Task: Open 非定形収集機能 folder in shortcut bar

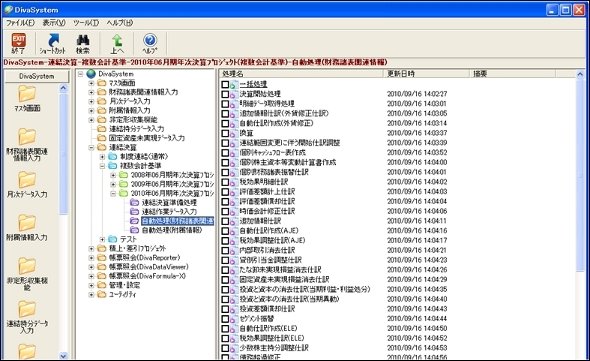Action: click(27, 266)
